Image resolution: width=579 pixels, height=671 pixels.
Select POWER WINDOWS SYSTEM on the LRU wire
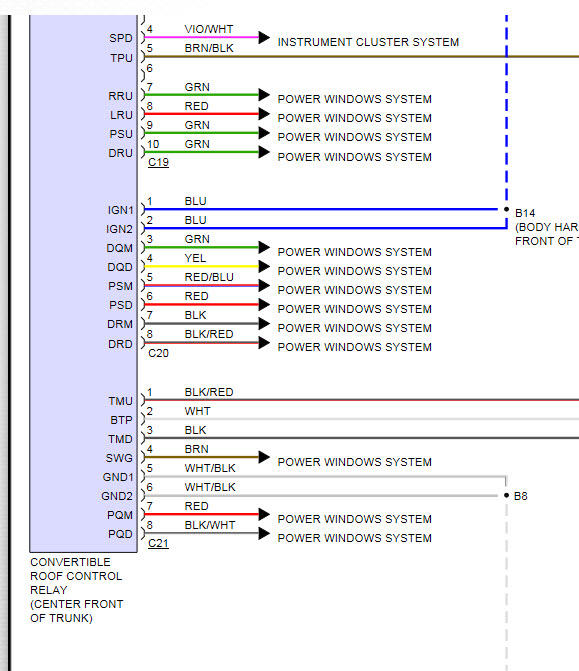pyautogui.click(x=354, y=118)
